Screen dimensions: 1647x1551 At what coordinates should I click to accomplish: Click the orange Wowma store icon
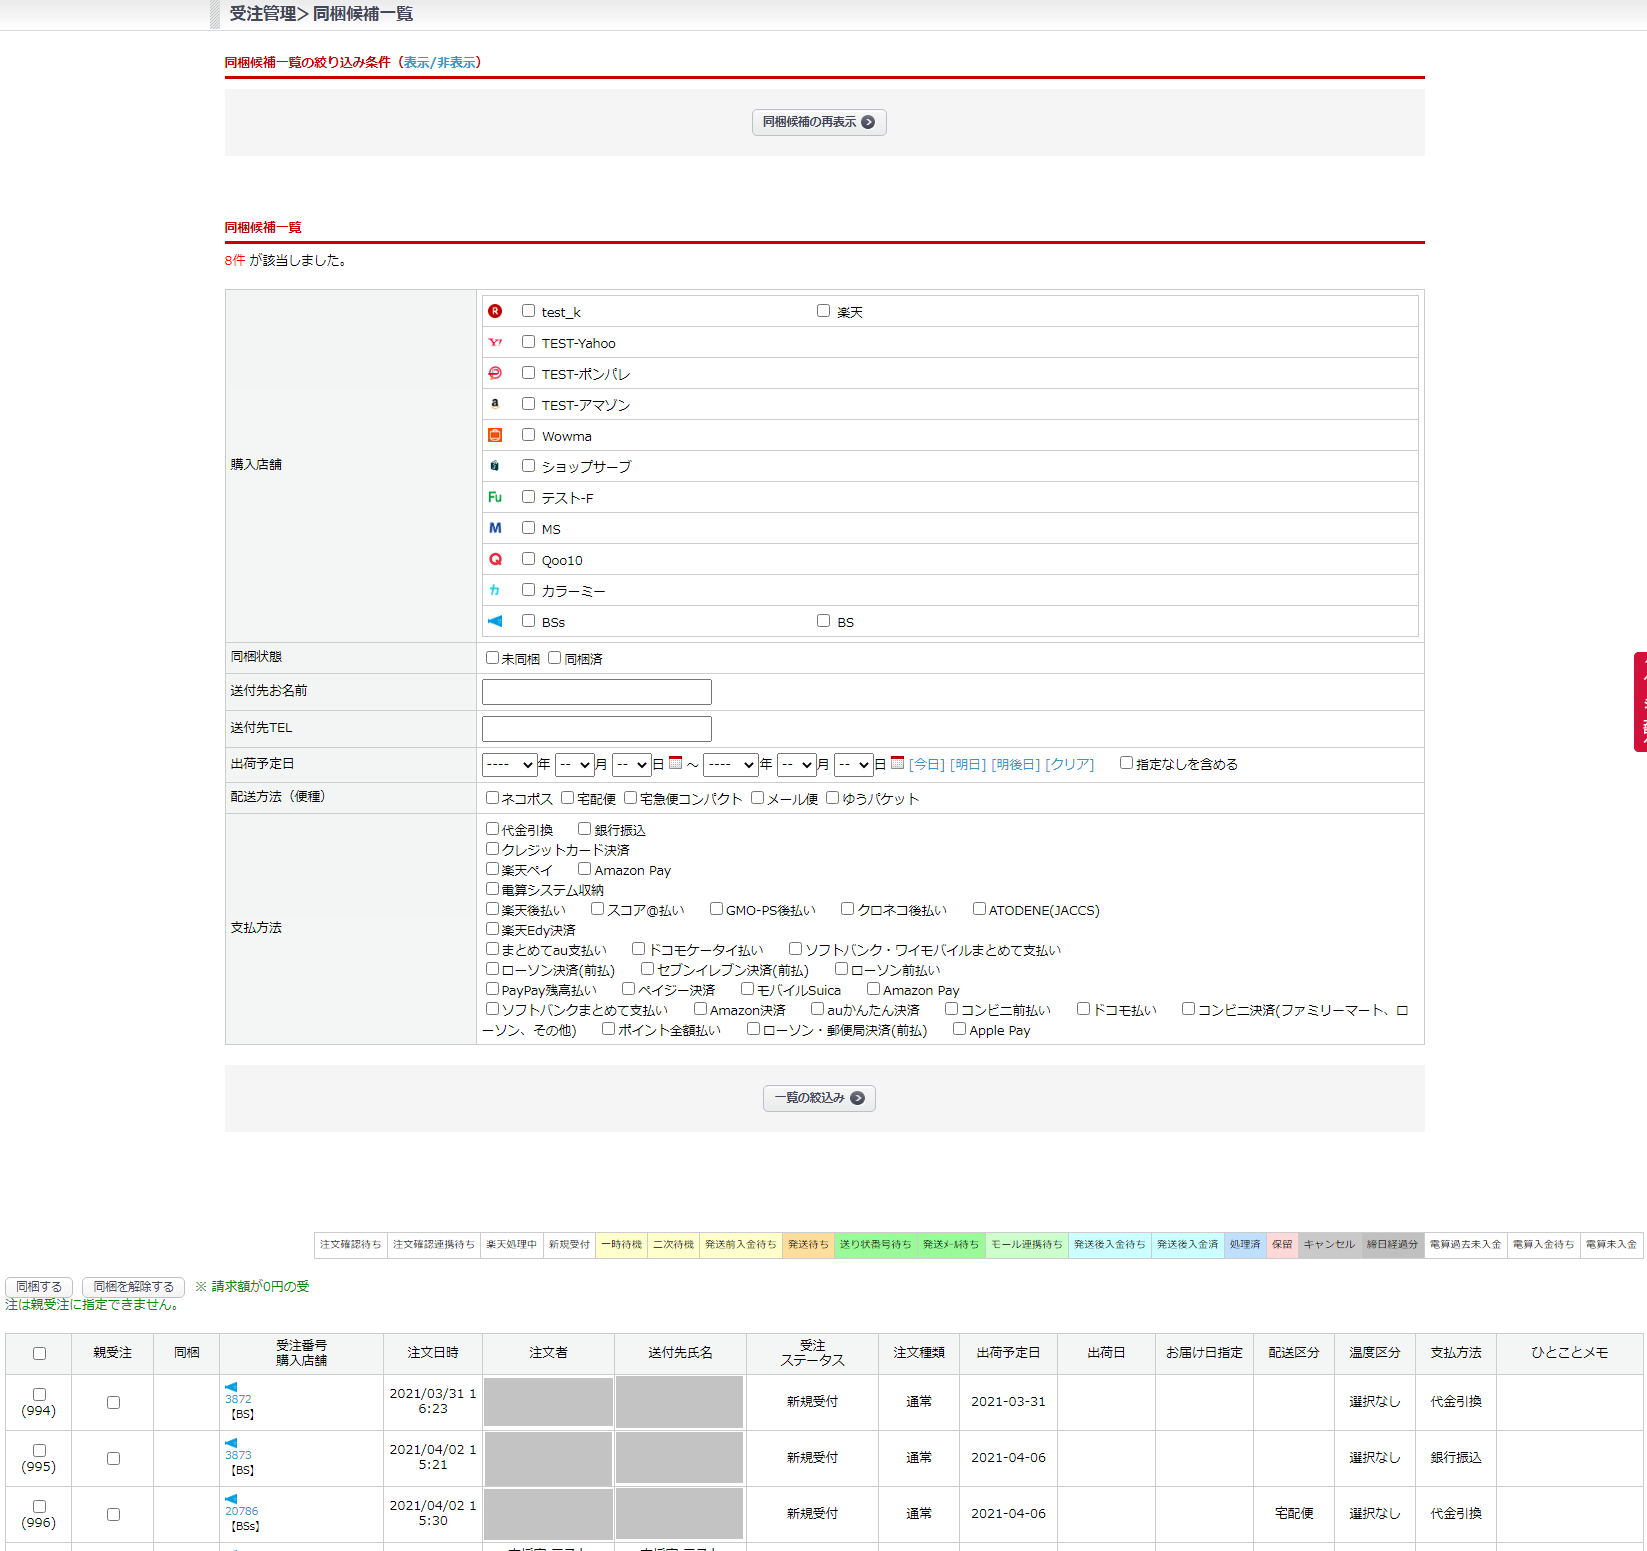(x=495, y=435)
